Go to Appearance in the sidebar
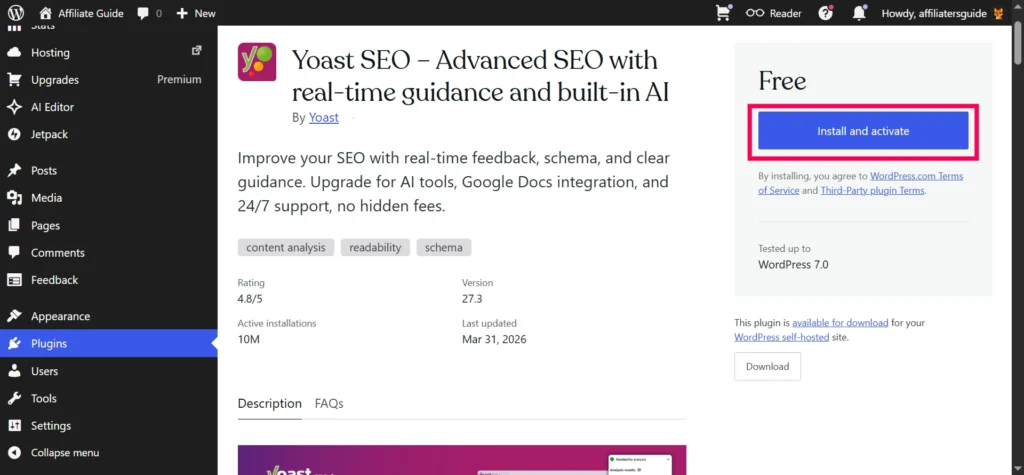The height and width of the screenshot is (475, 1024). (60, 316)
